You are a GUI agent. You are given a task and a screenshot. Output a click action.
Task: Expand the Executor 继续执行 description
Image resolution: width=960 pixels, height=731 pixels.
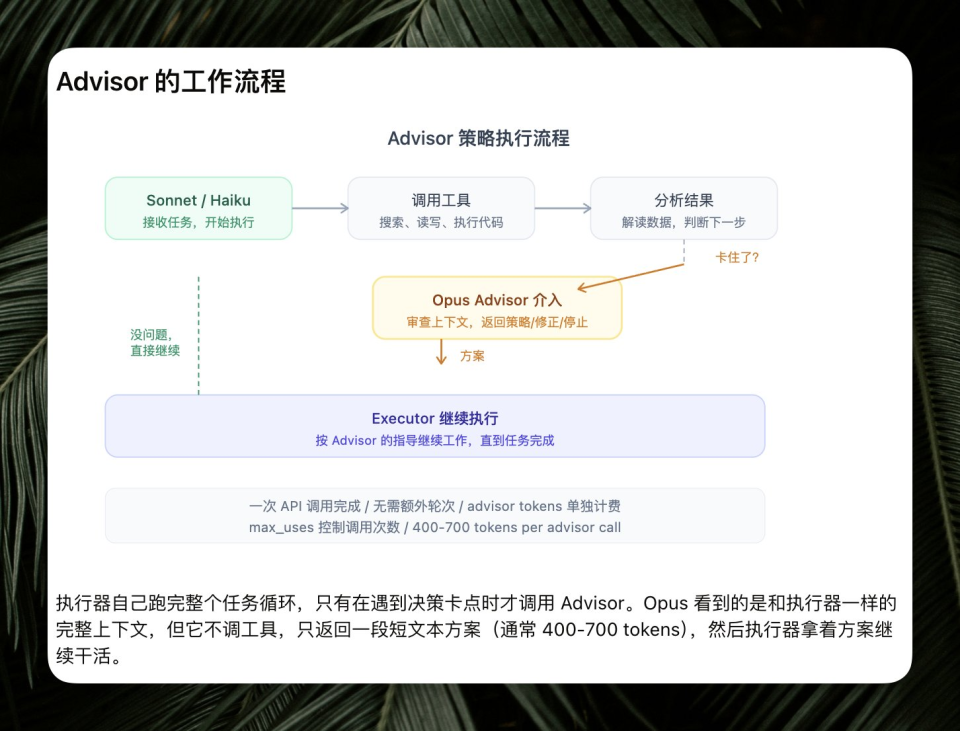coord(434,439)
